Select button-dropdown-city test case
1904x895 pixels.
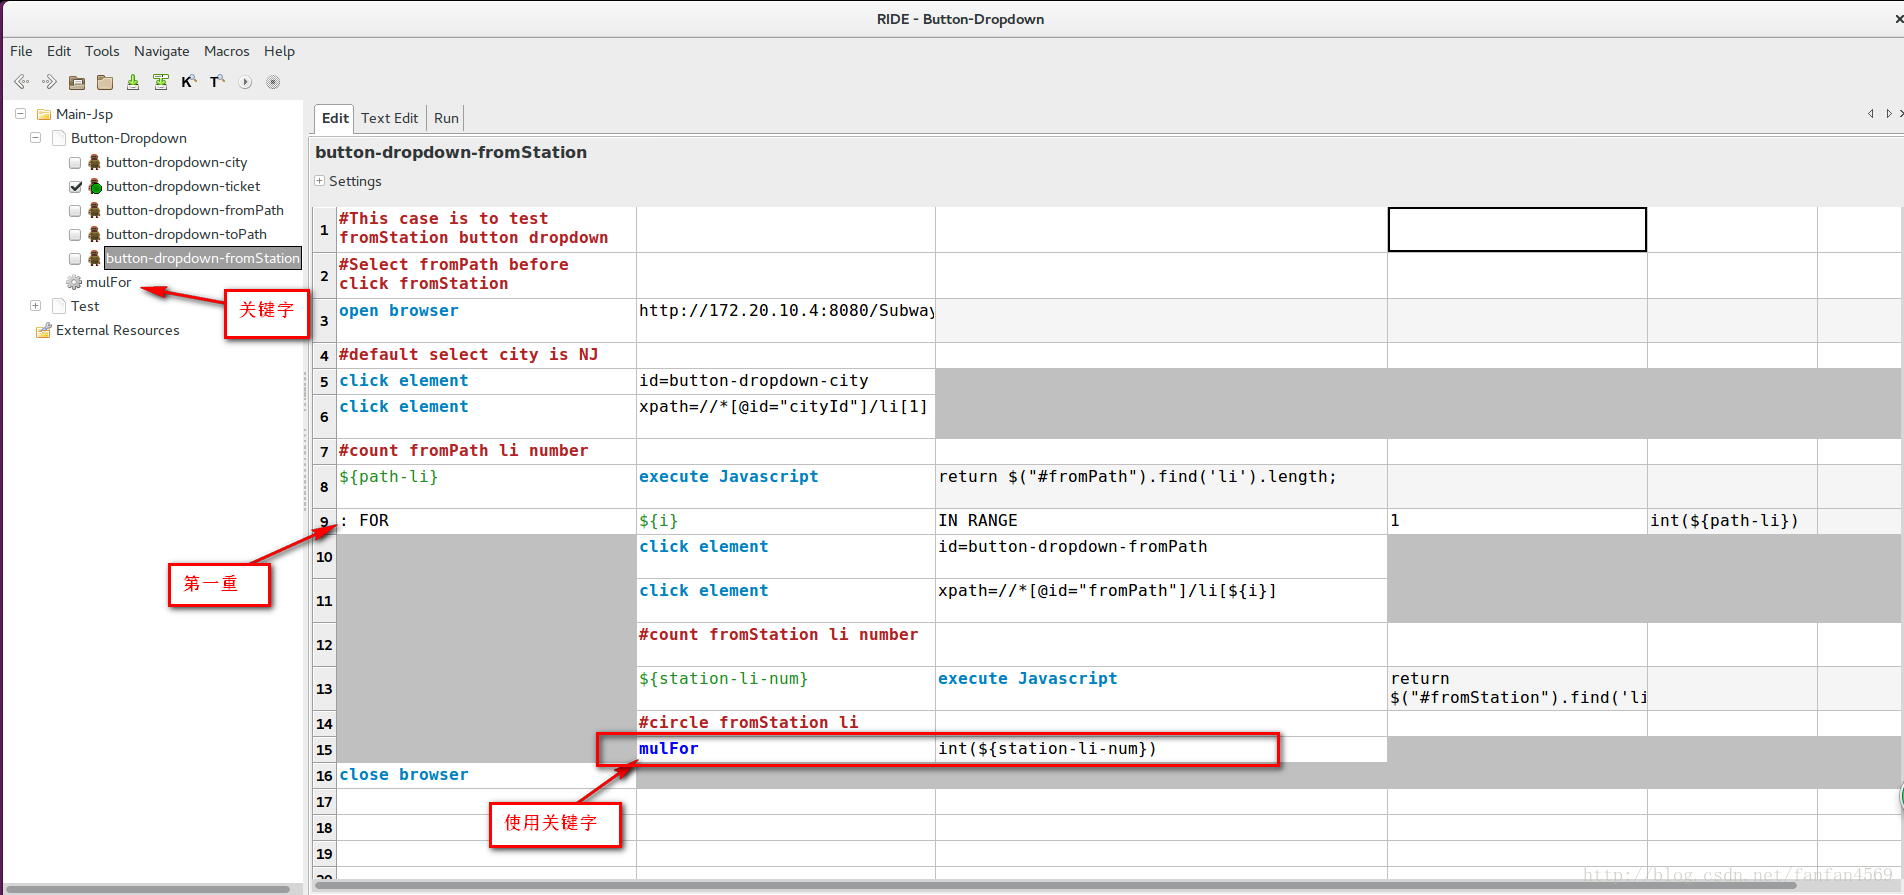(x=176, y=162)
